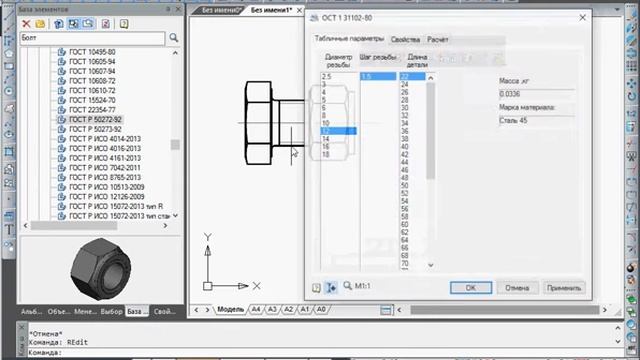This screenshot has height=360, width=640.
Task: Choose thread diameter 14 in the list
Action: point(338,139)
